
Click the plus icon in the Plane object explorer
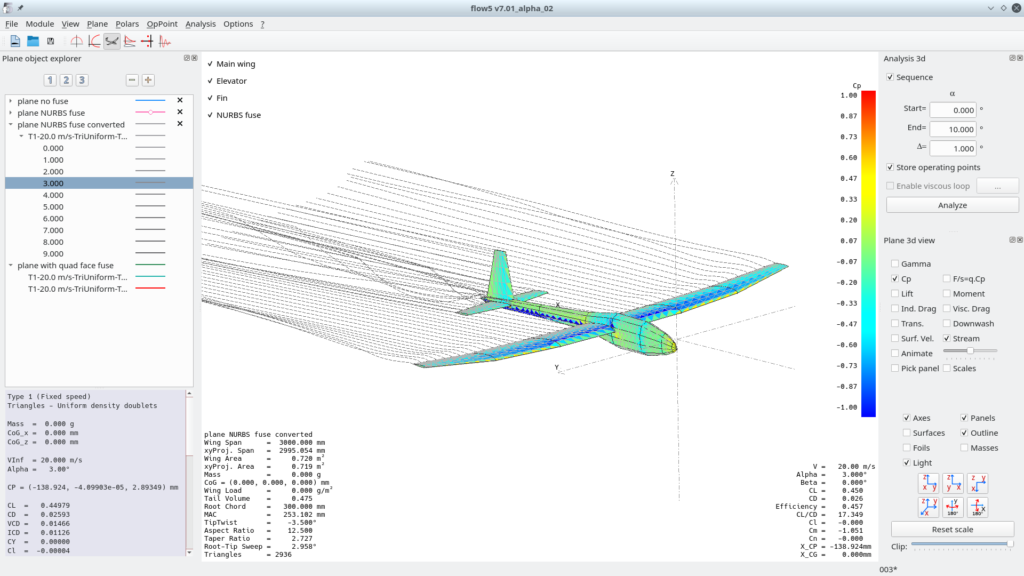click(x=148, y=80)
